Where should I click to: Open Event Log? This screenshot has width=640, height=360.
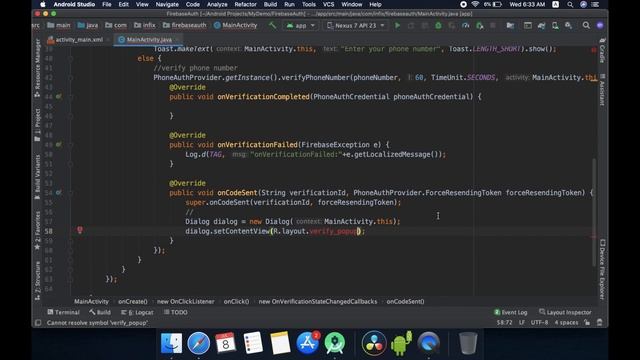coord(511,312)
